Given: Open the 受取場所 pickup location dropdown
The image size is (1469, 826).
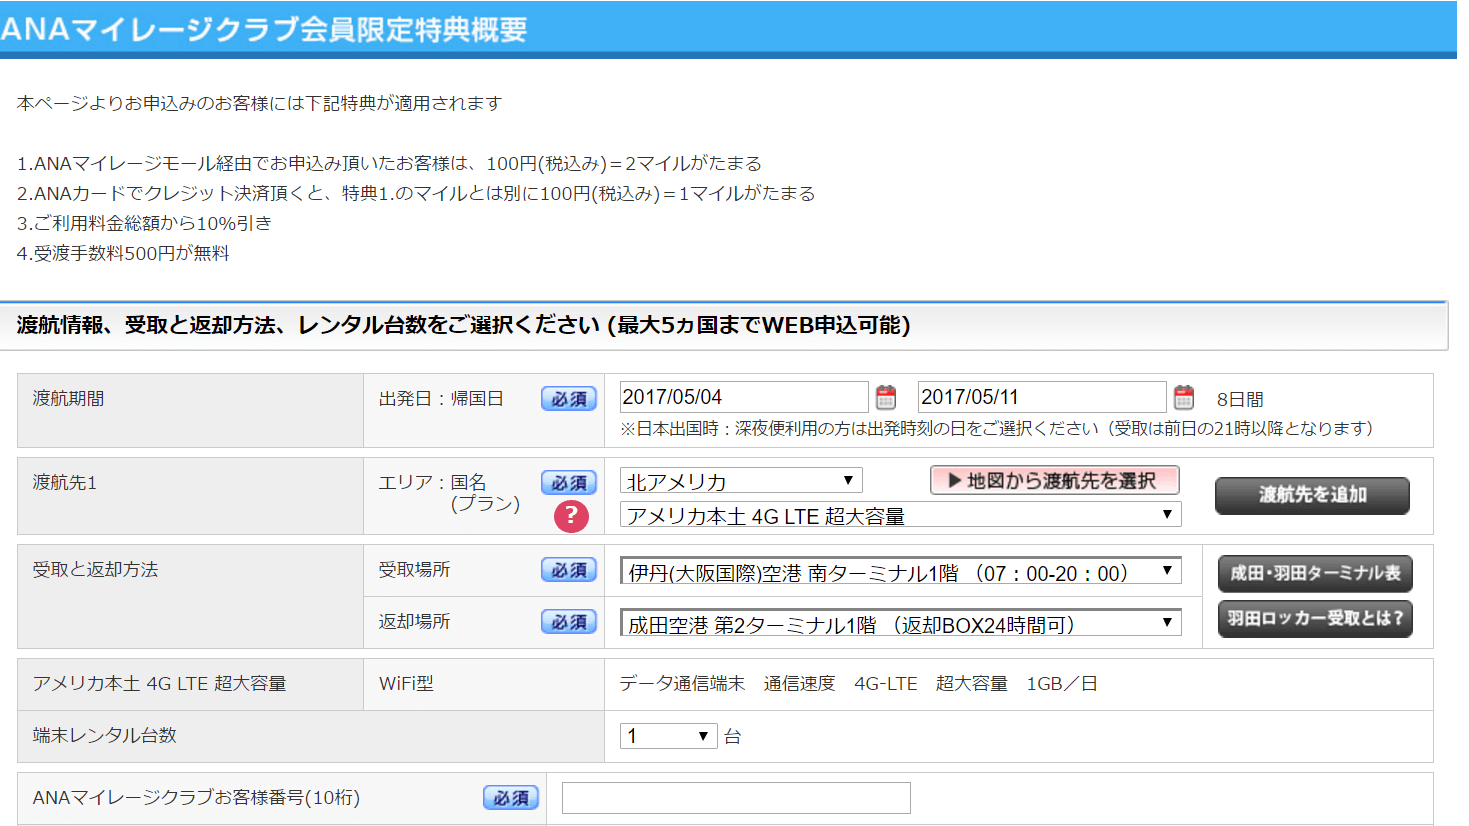Looking at the screenshot, I should [x=900, y=572].
